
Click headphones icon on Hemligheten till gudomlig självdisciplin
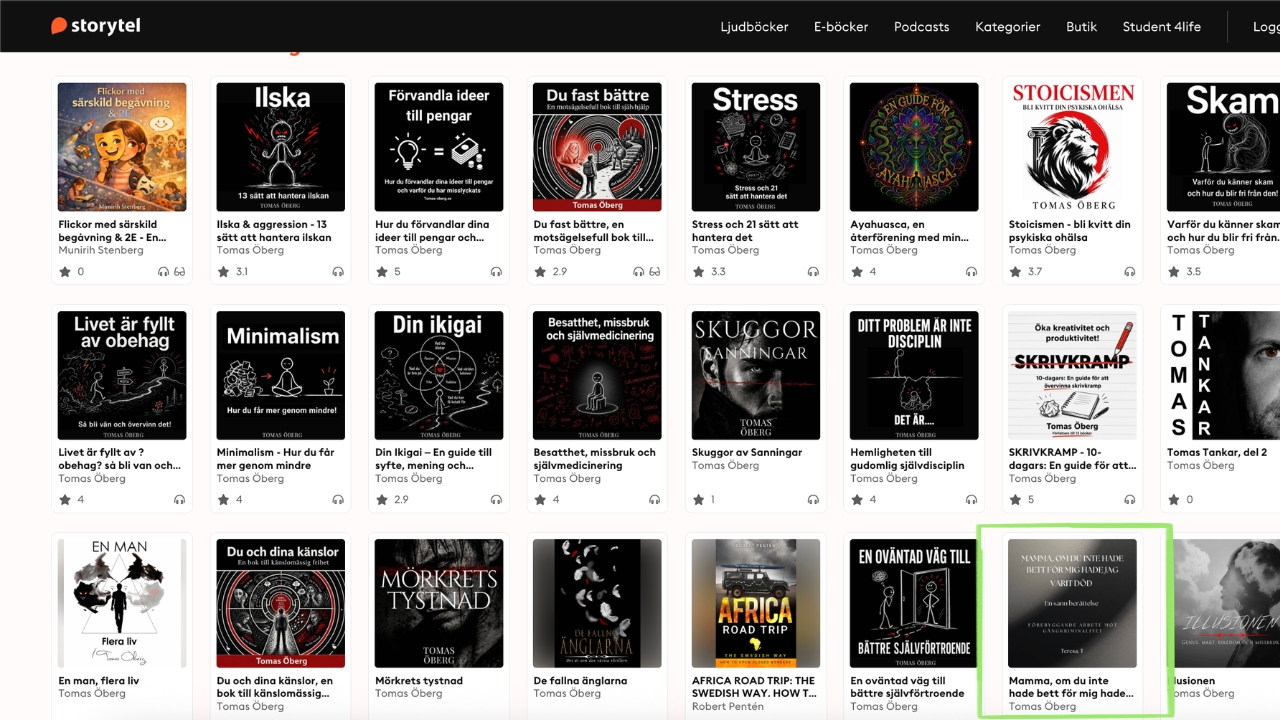tap(971, 500)
